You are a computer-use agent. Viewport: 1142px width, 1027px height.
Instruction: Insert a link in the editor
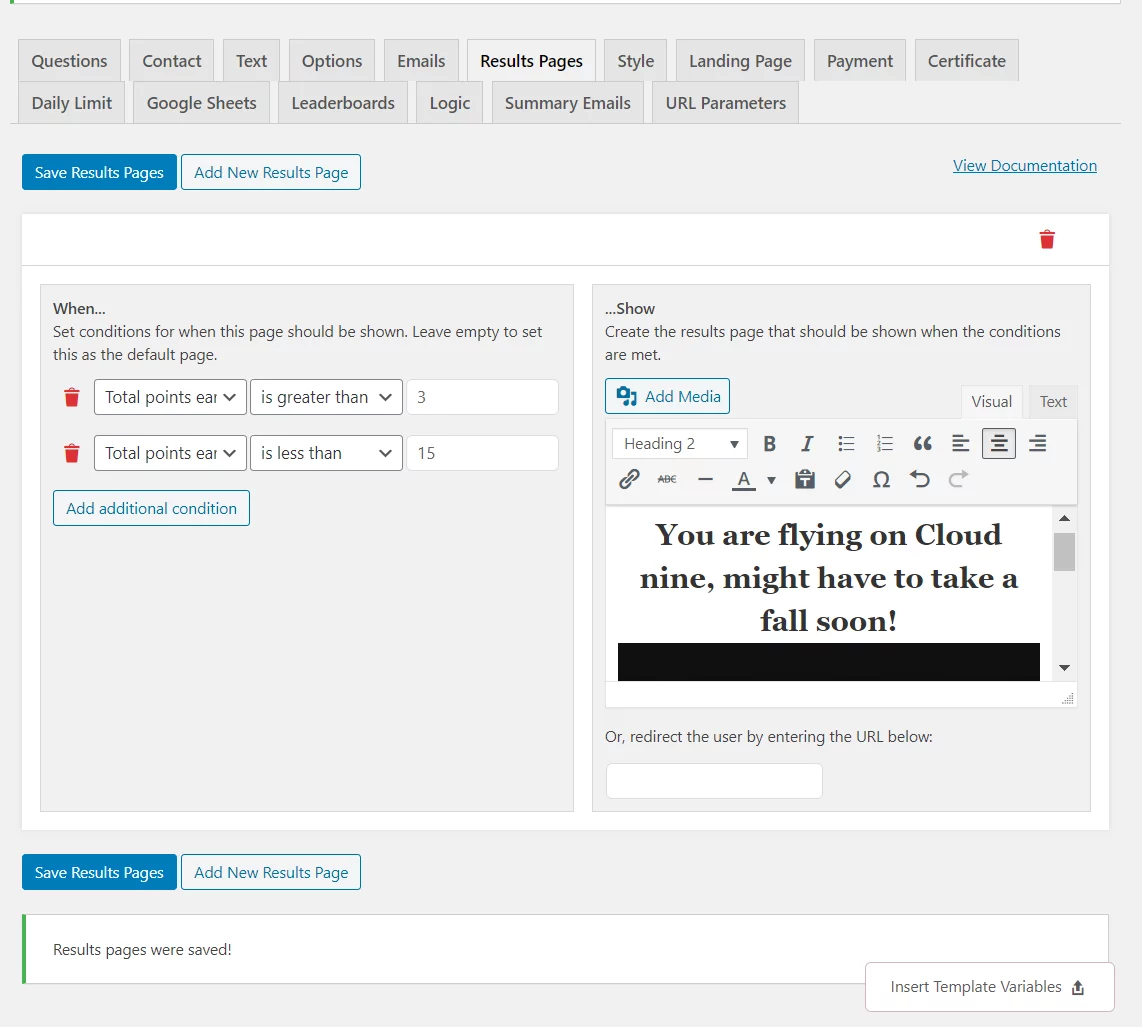[629, 479]
